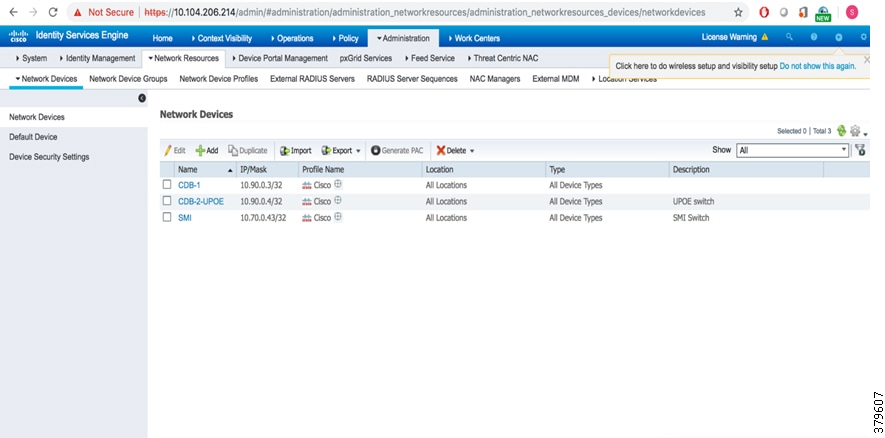This screenshot has height=438, width=885.
Task: Open search magnifier in ISE header
Action: pyautogui.click(x=790, y=37)
